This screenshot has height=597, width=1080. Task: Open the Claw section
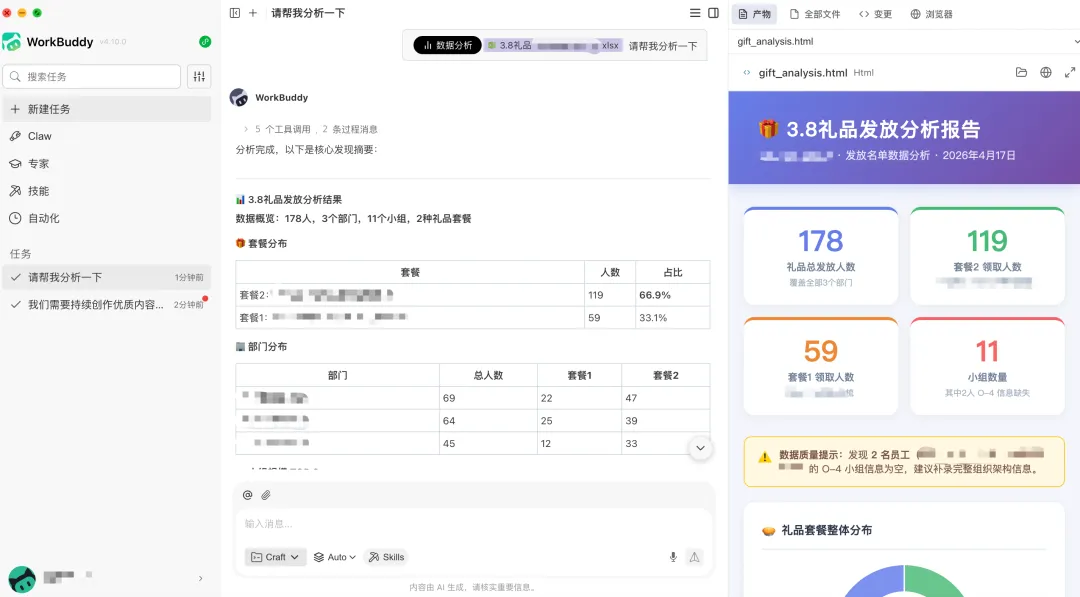(x=107, y=136)
